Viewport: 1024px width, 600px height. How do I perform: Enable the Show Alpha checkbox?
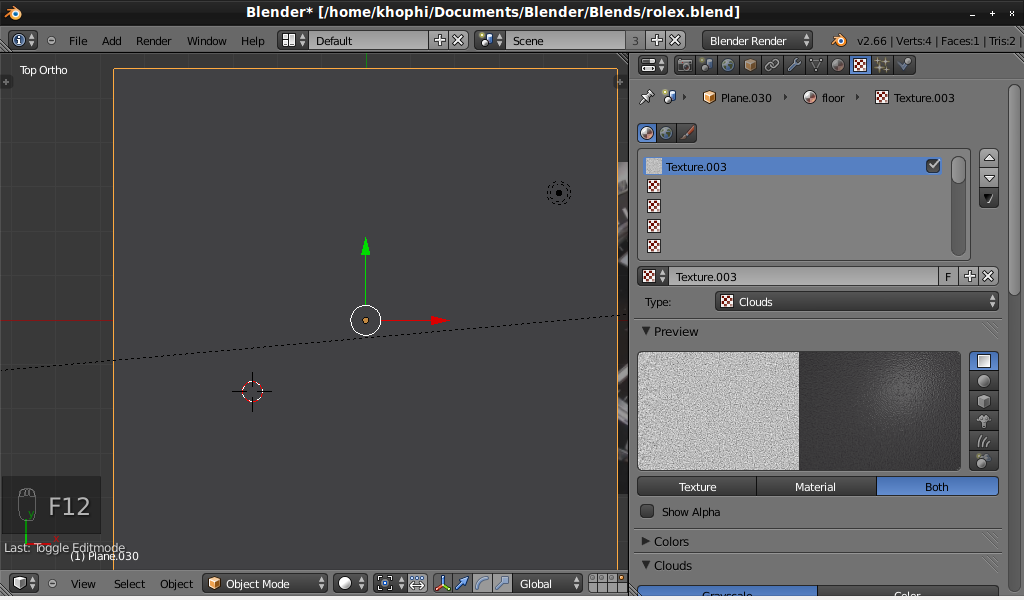pyautogui.click(x=647, y=511)
